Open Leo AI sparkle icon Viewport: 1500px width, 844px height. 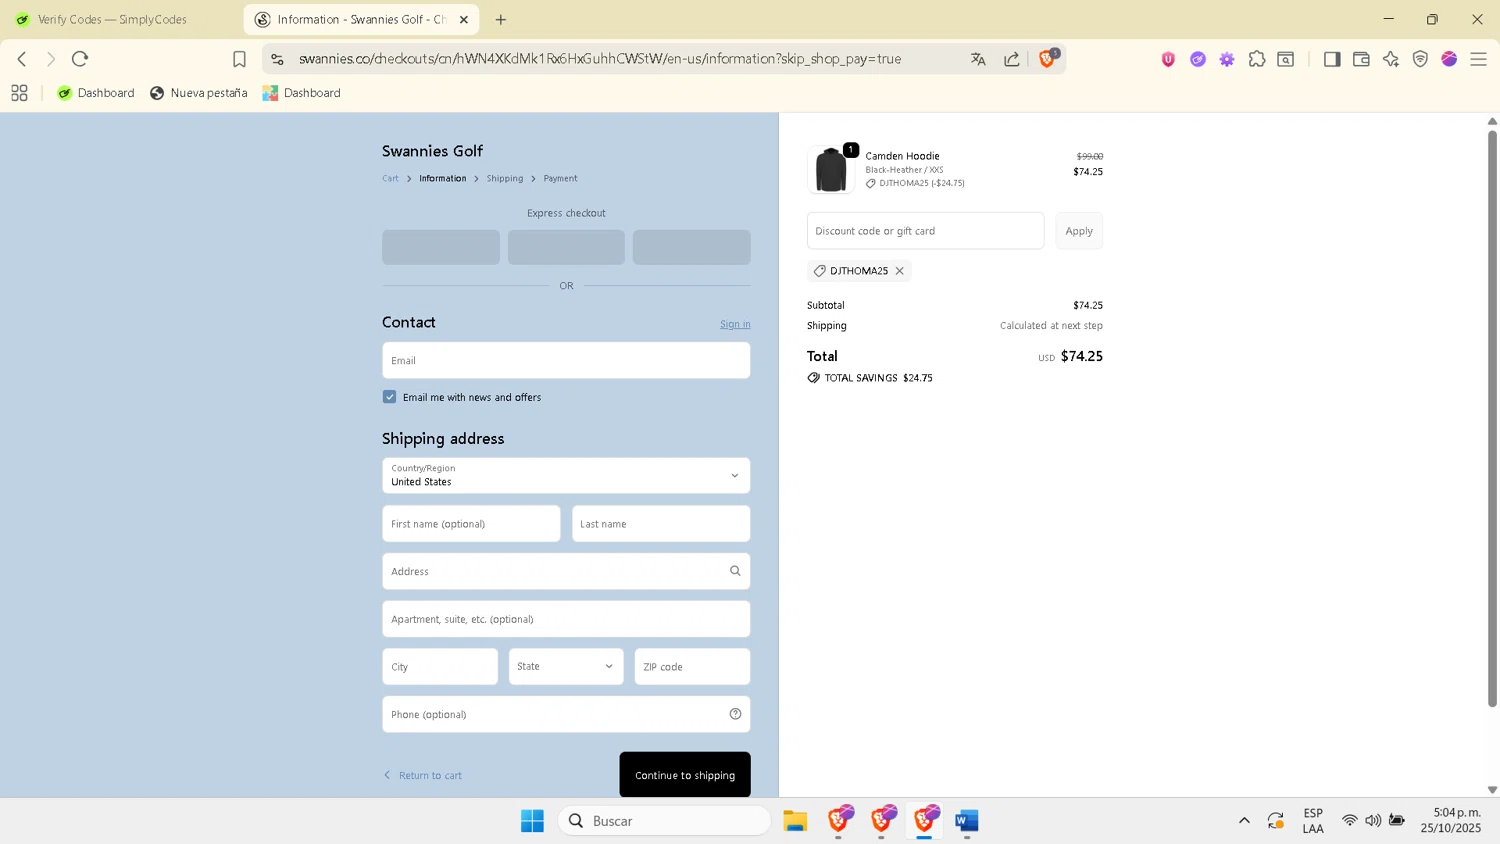click(x=1391, y=59)
